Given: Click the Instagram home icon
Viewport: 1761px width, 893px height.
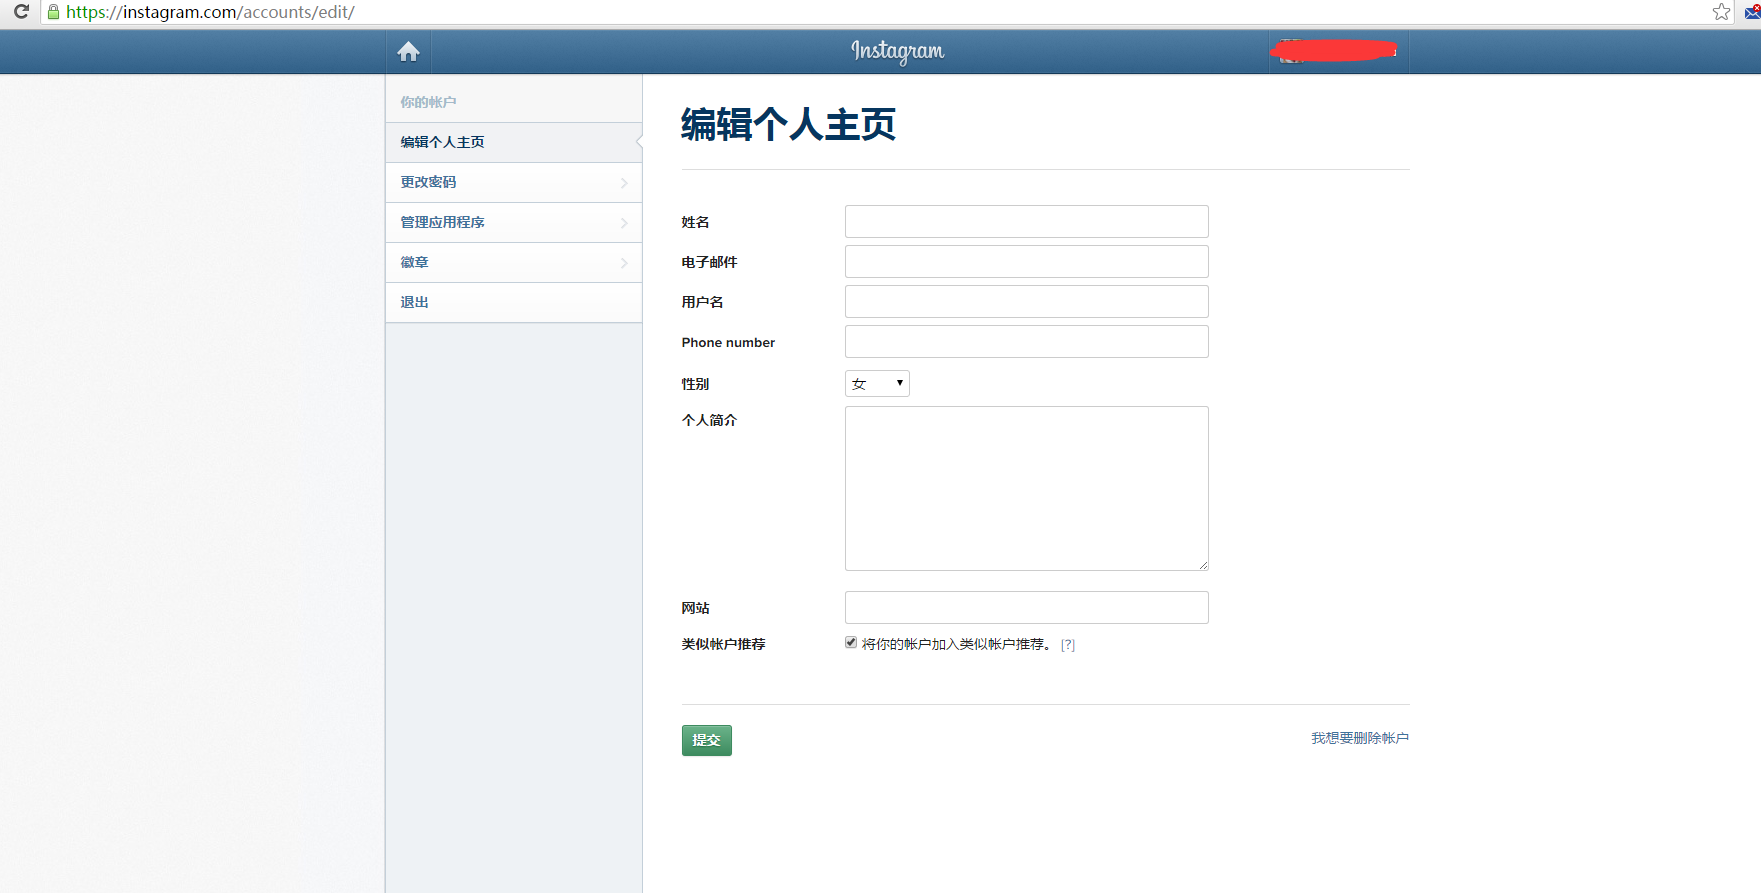Looking at the screenshot, I should click(408, 52).
